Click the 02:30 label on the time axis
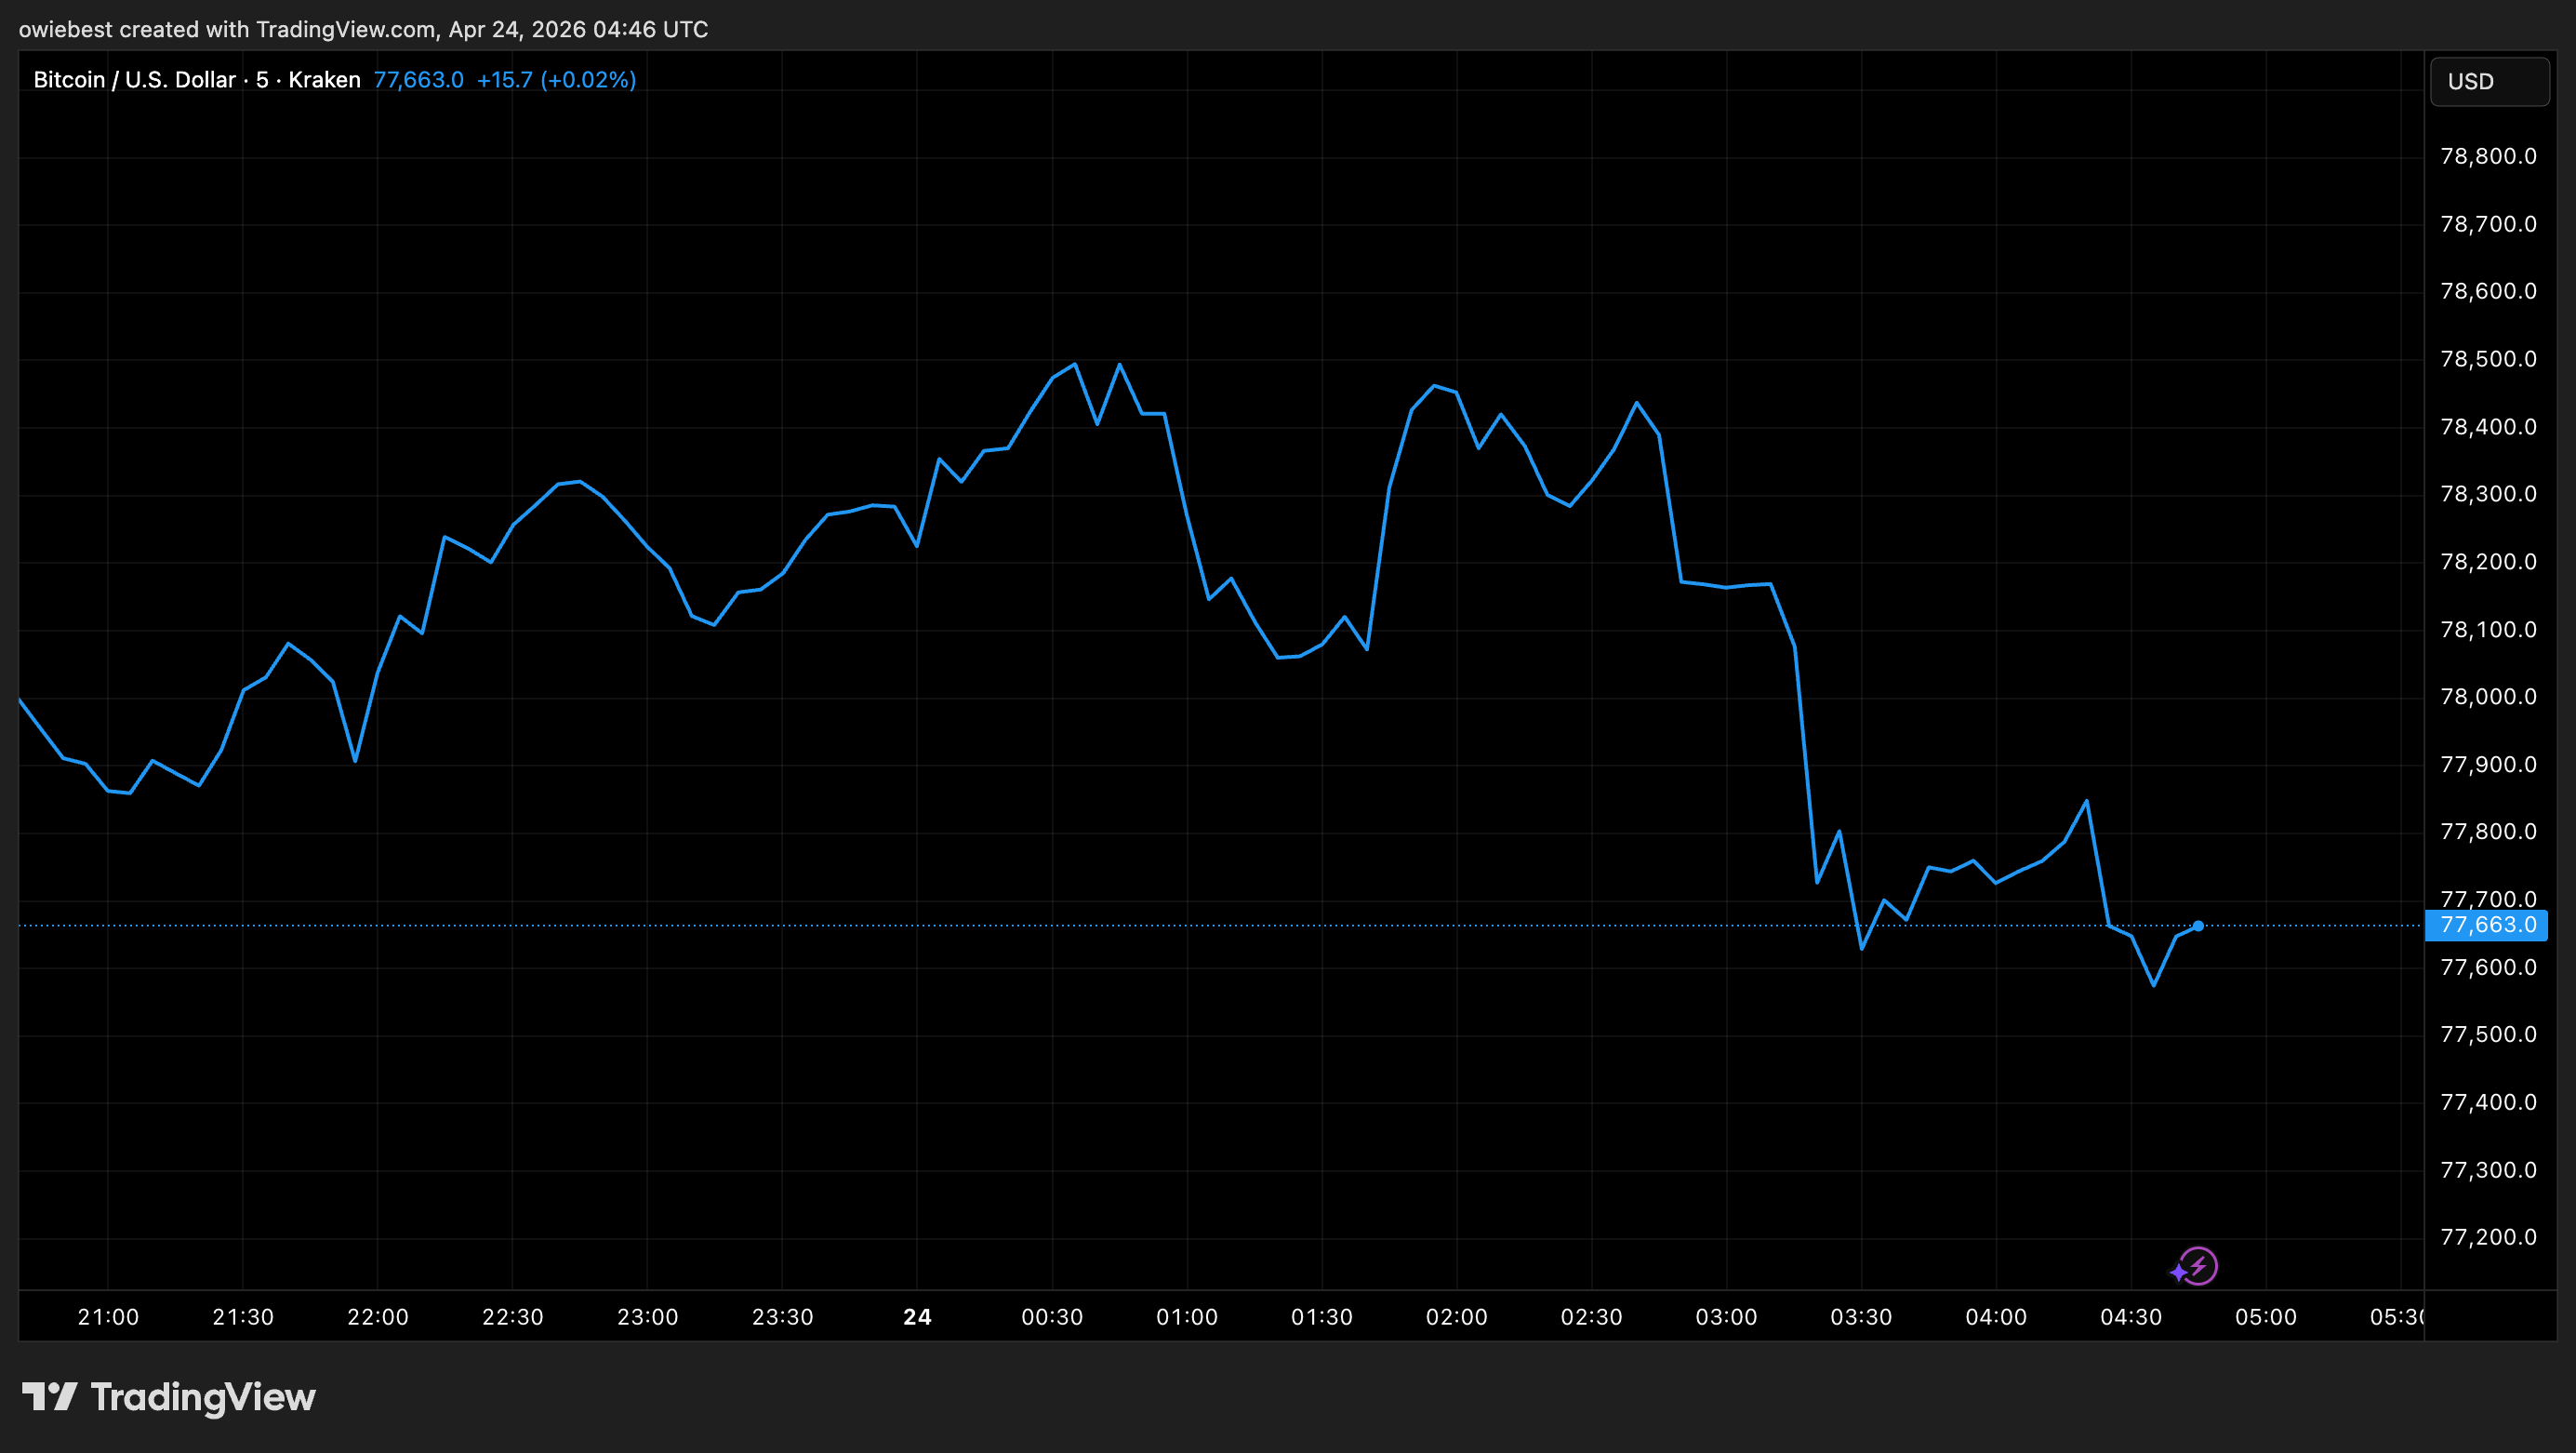The height and width of the screenshot is (1453, 2576). [1593, 1317]
